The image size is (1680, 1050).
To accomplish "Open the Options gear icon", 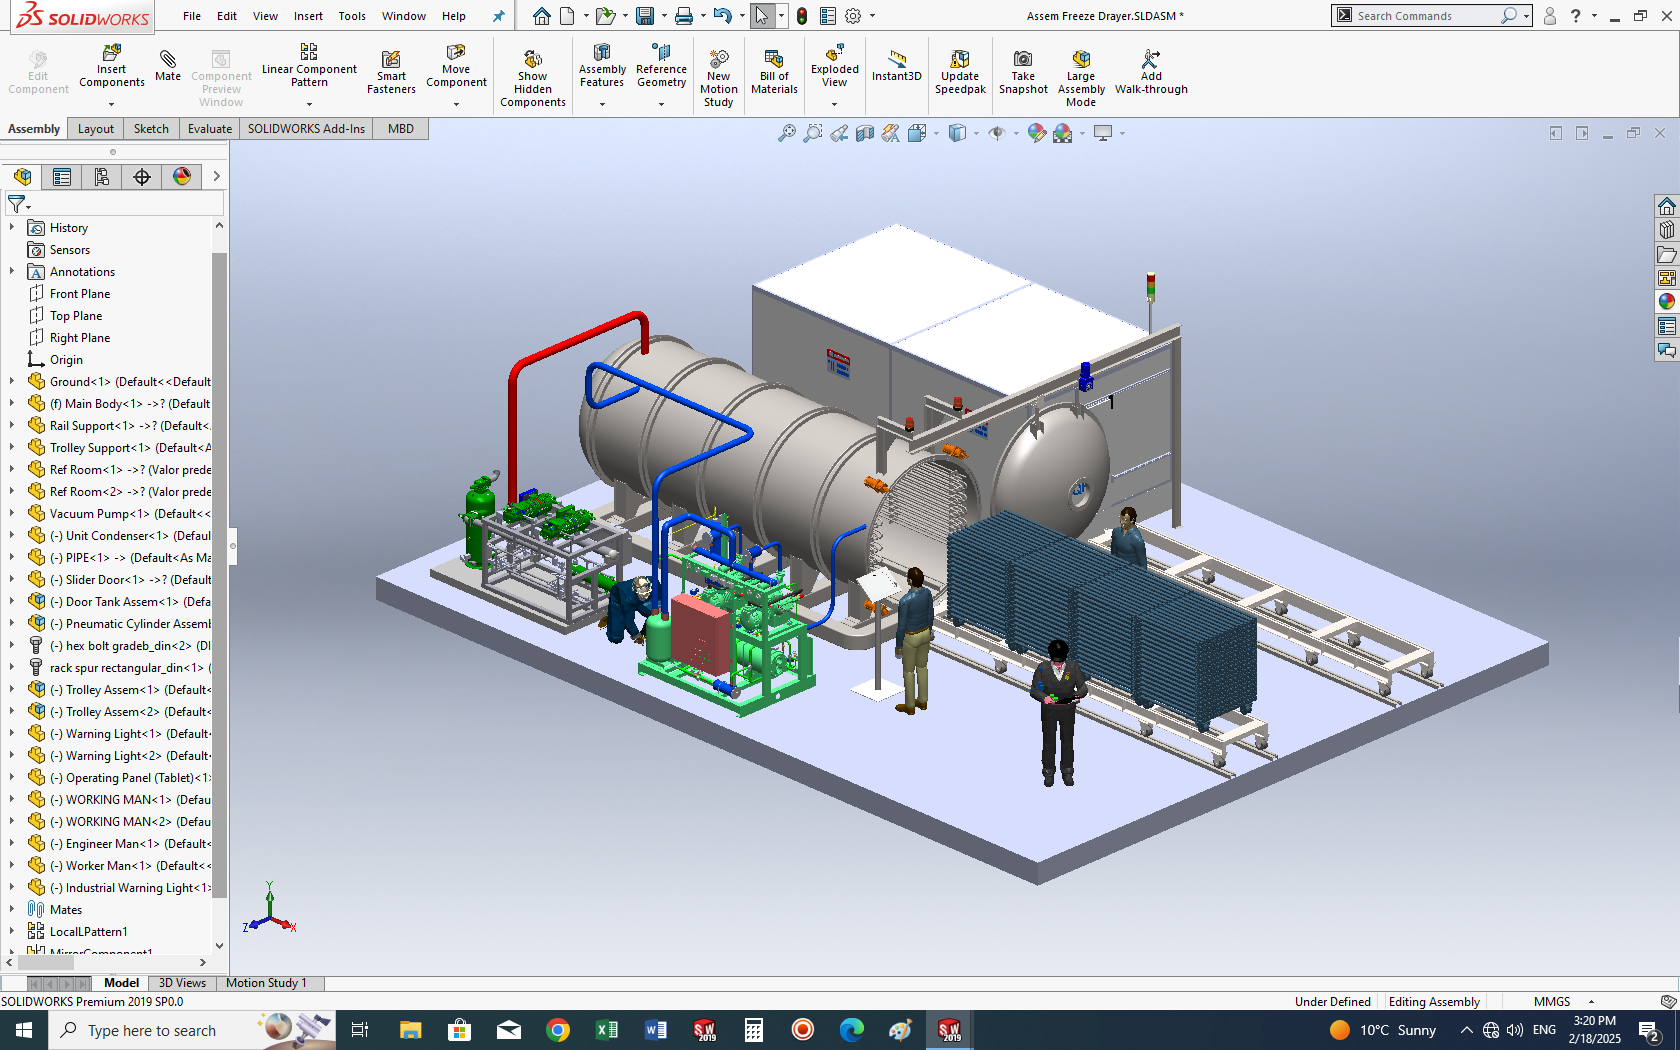I will coord(853,16).
